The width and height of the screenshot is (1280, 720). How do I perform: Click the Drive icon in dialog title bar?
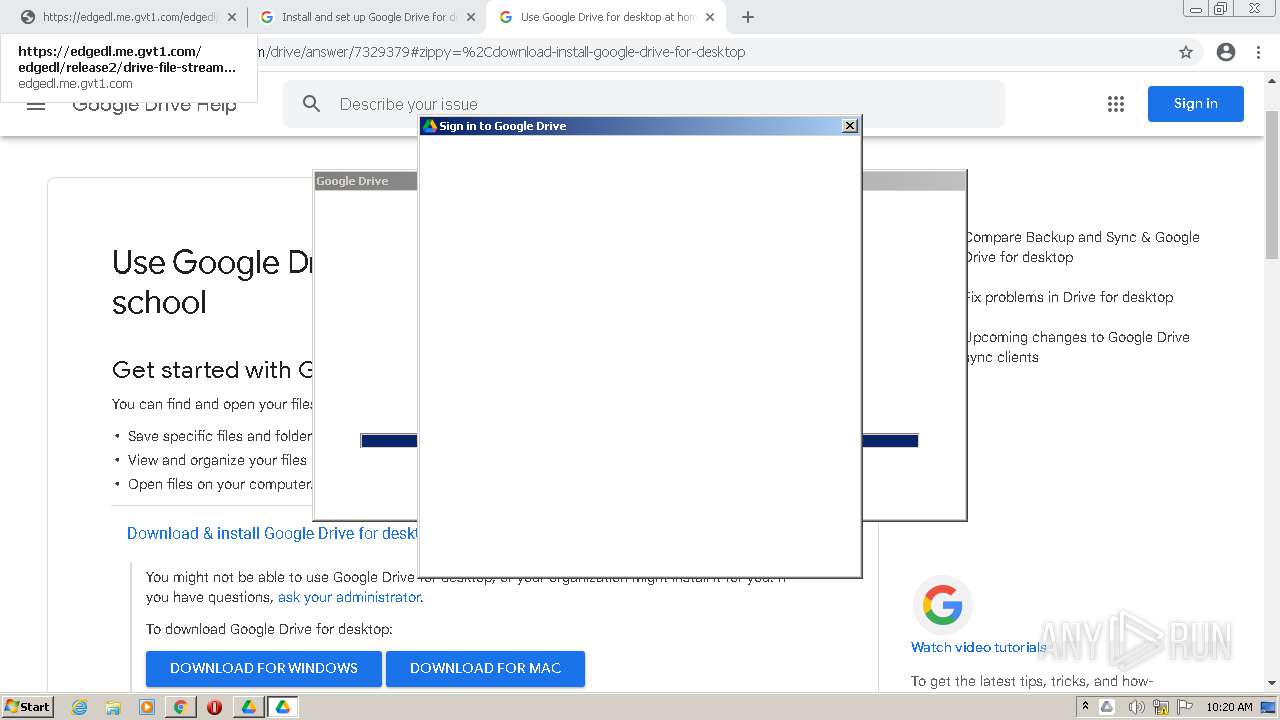(430, 126)
